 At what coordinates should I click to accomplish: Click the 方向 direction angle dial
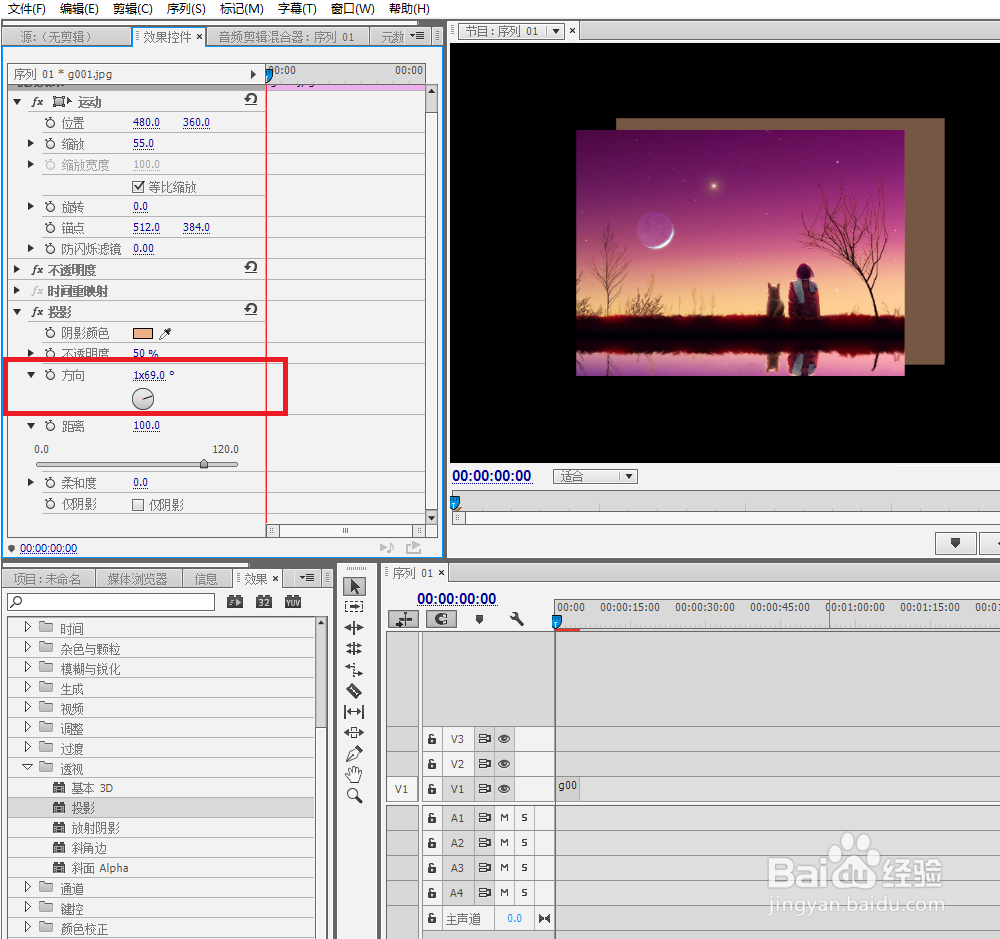143,399
